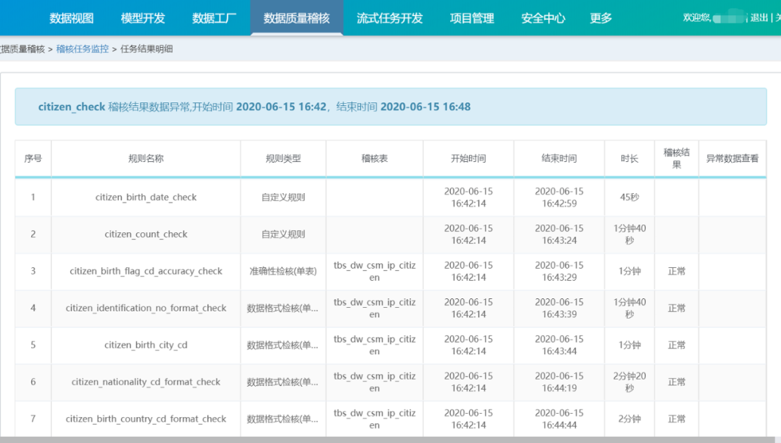Screen dimensions: 781x443
Task: Click the 退出 logout link
Action: (x=759, y=18)
